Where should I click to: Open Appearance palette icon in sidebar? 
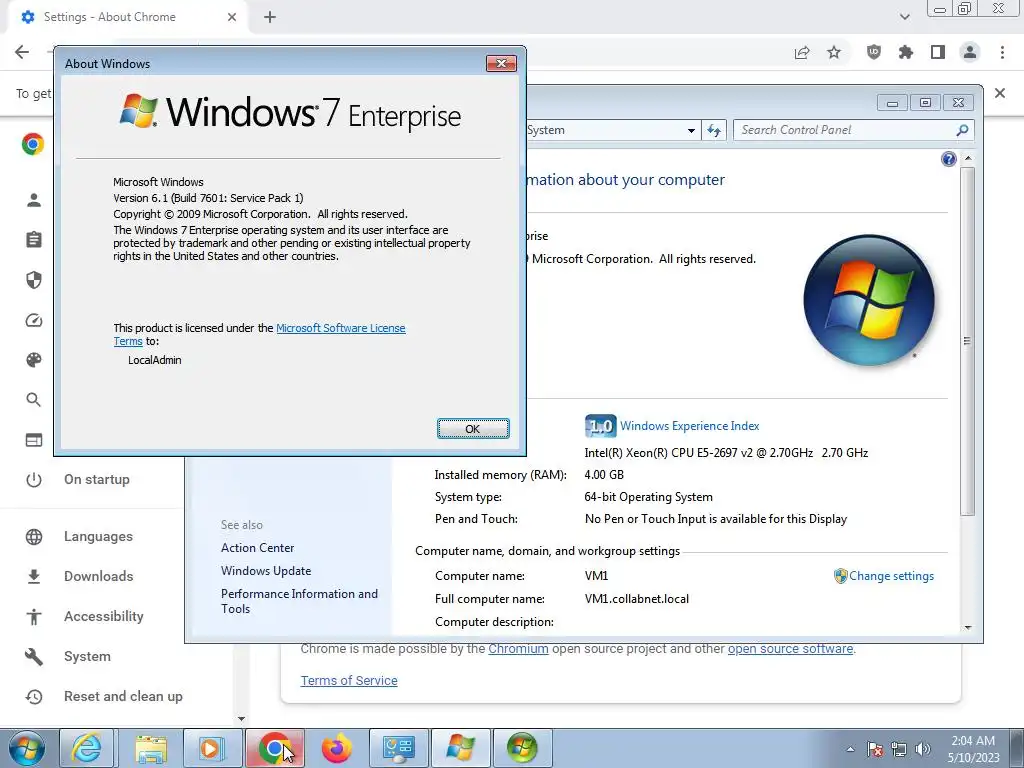click(34, 360)
